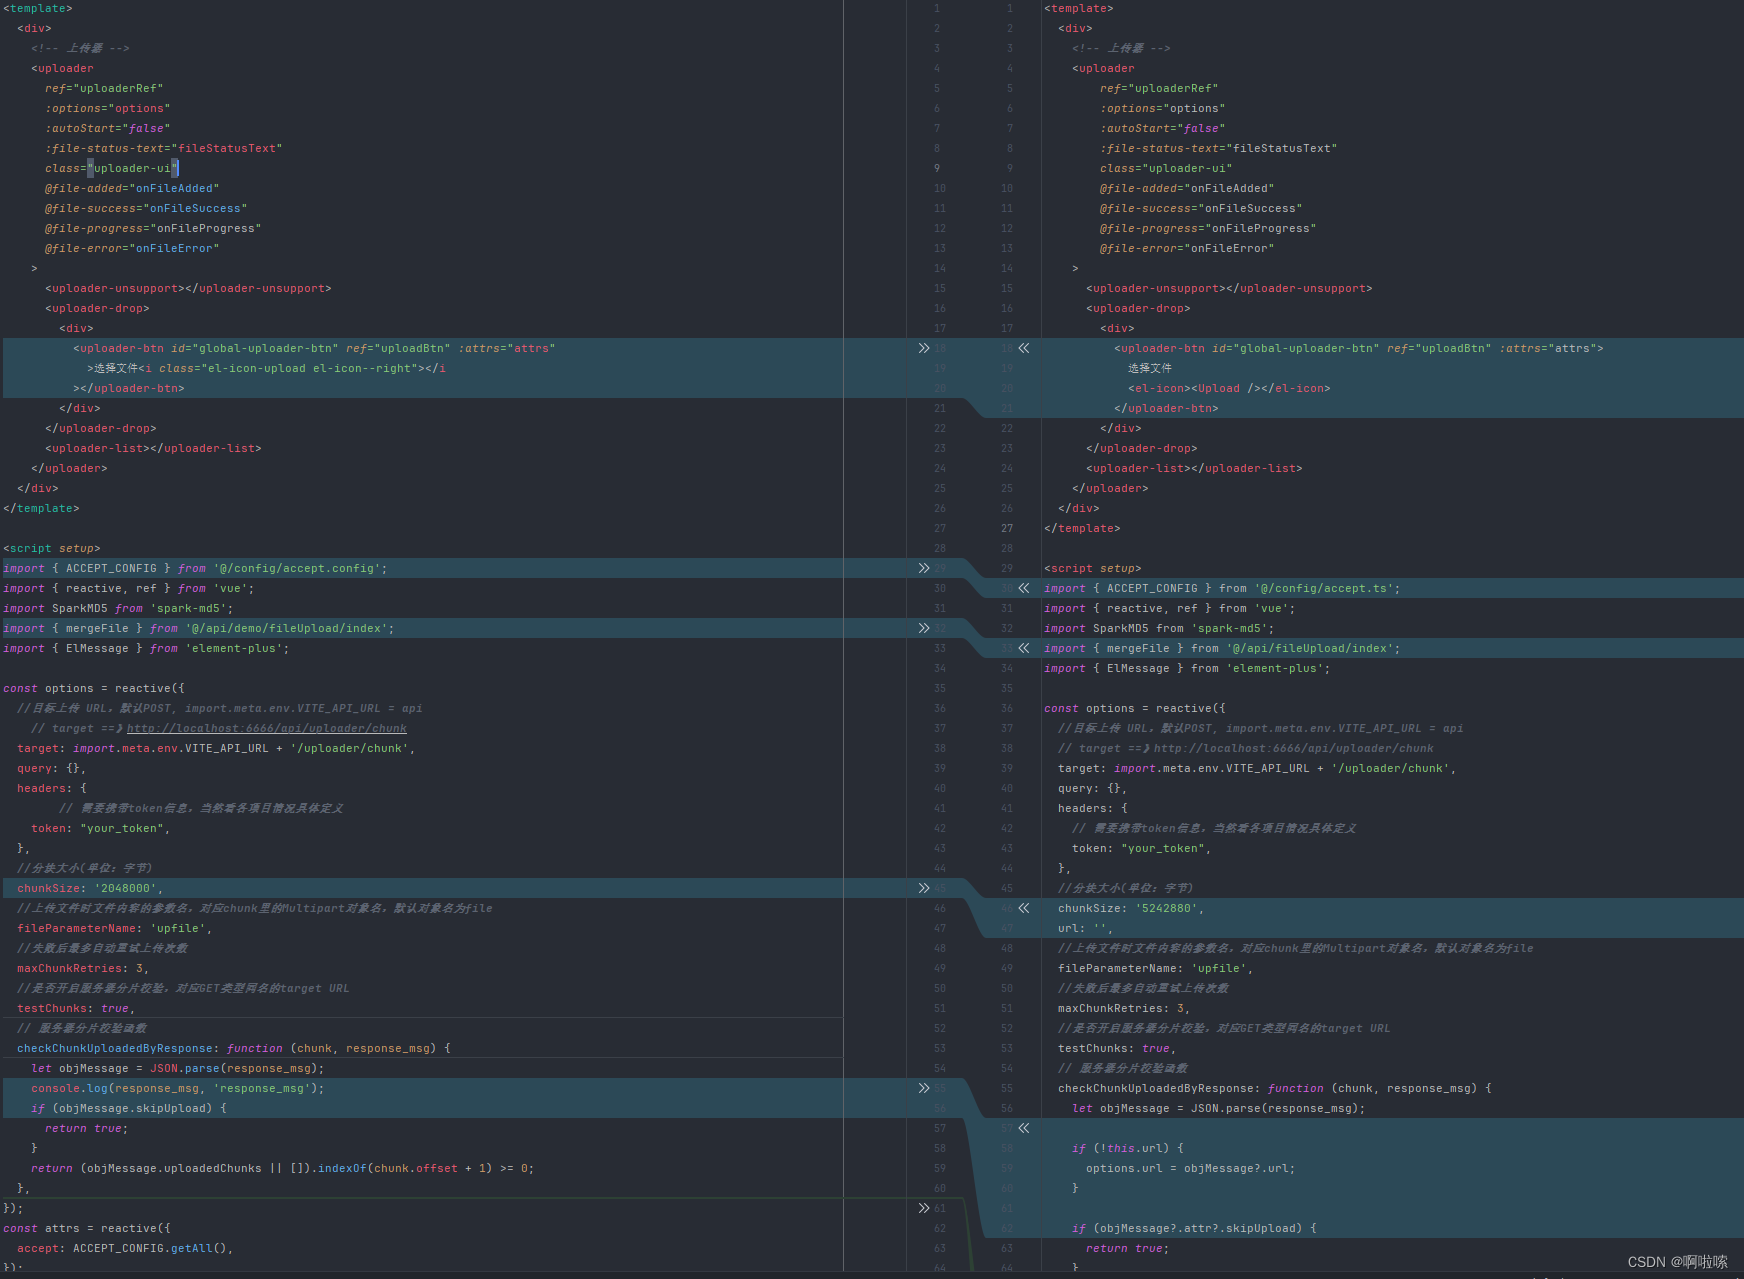Accept left ACCEPT_CONFIG import change arrow
This screenshot has width=1744, height=1279.
coord(924,568)
